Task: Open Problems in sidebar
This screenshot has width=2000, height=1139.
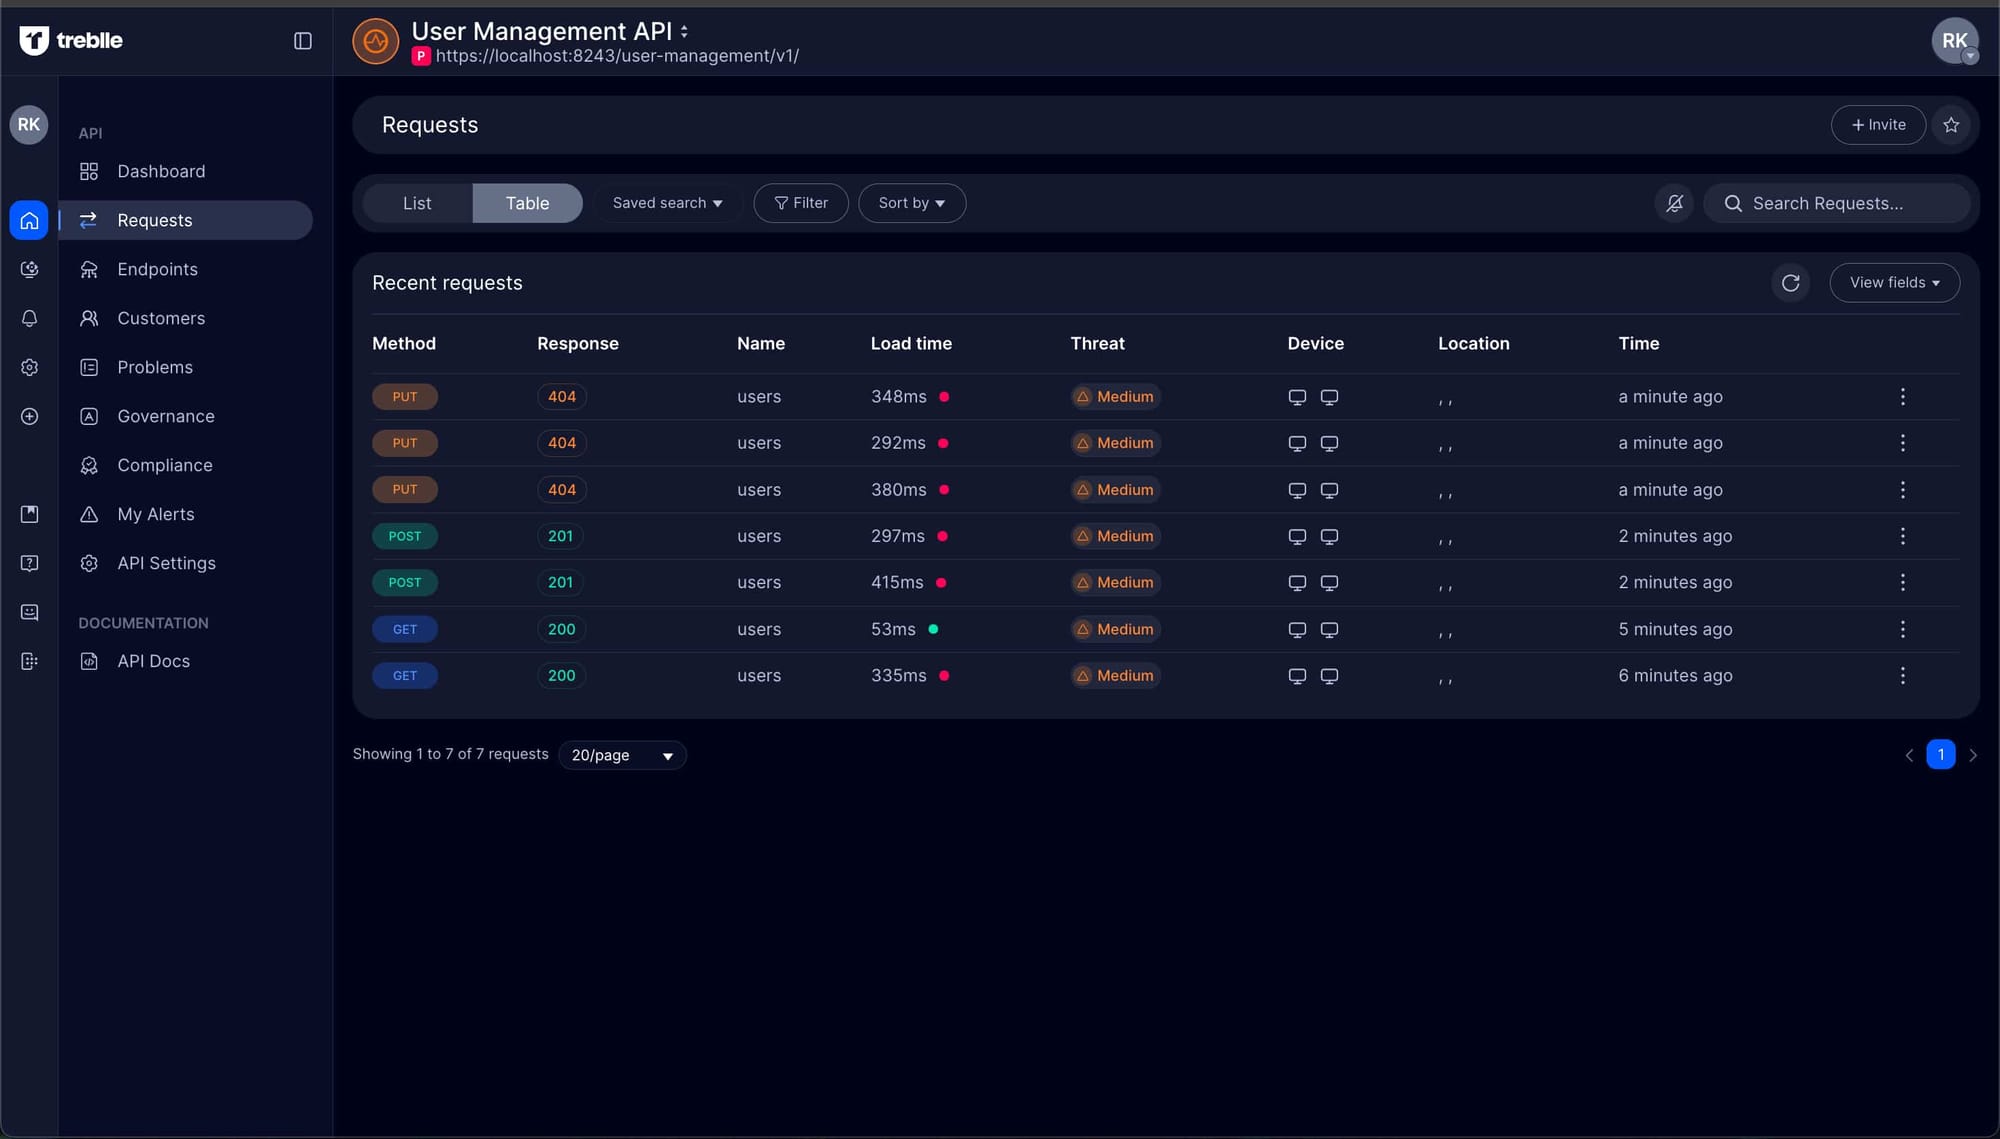Action: click(186, 367)
